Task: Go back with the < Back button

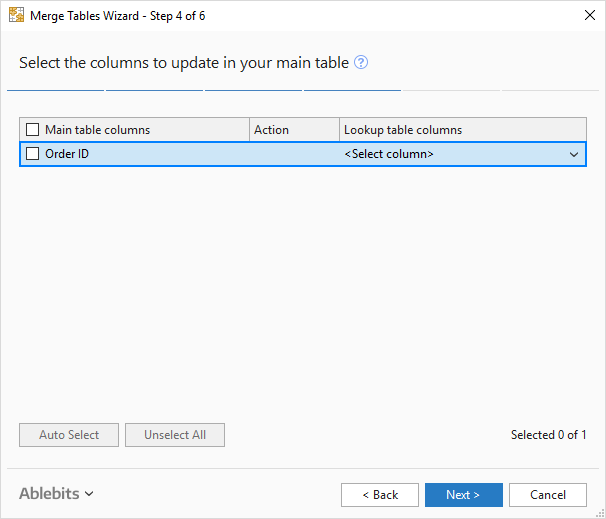Action: coord(380,495)
